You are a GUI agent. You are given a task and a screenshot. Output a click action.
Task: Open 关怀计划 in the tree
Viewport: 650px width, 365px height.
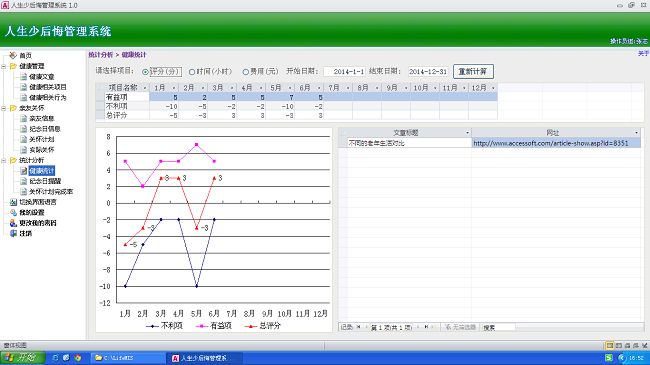point(41,139)
